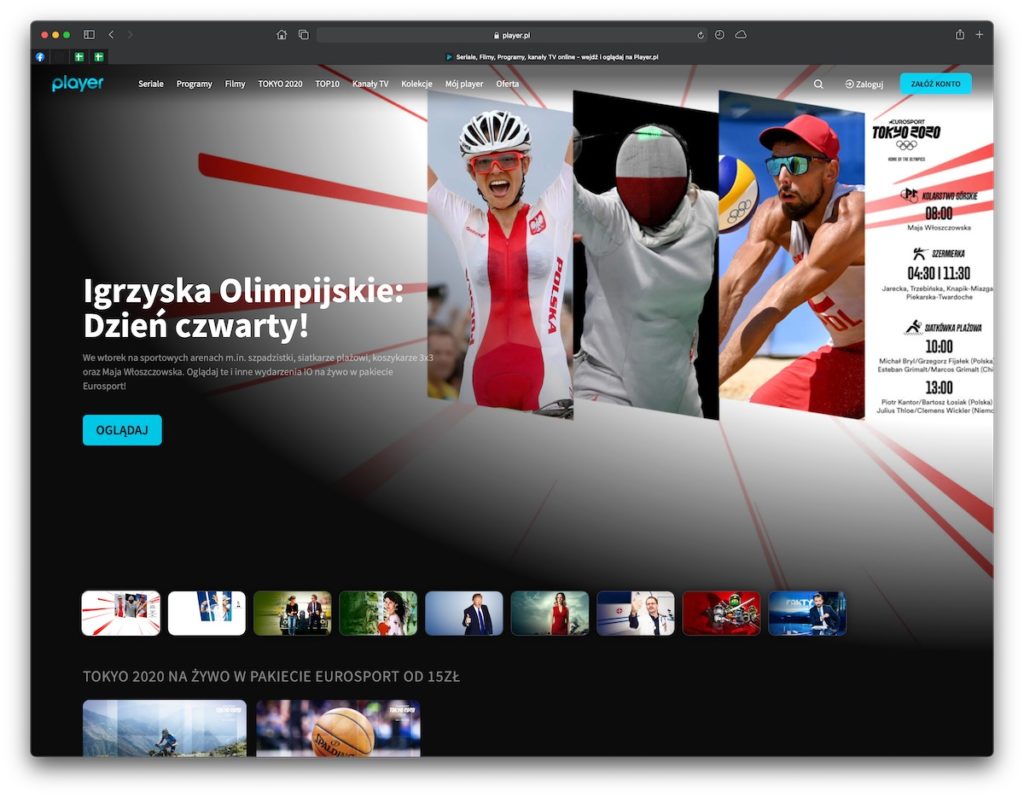
Task: Open the site search magnifier icon
Action: 818,84
